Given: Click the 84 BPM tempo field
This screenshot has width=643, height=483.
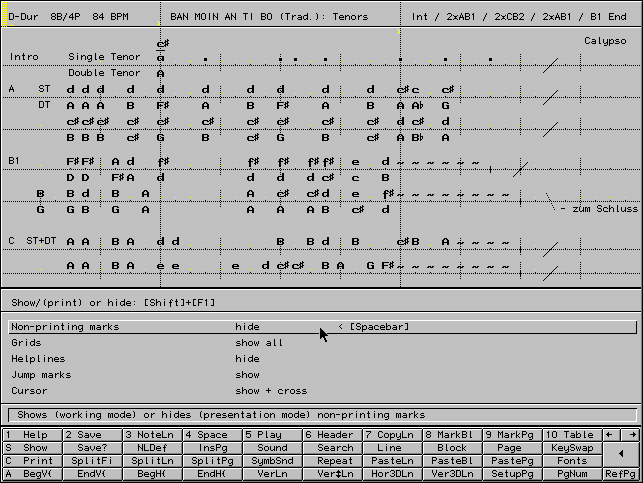Looking at the screenshot, I should pos(110,17).
